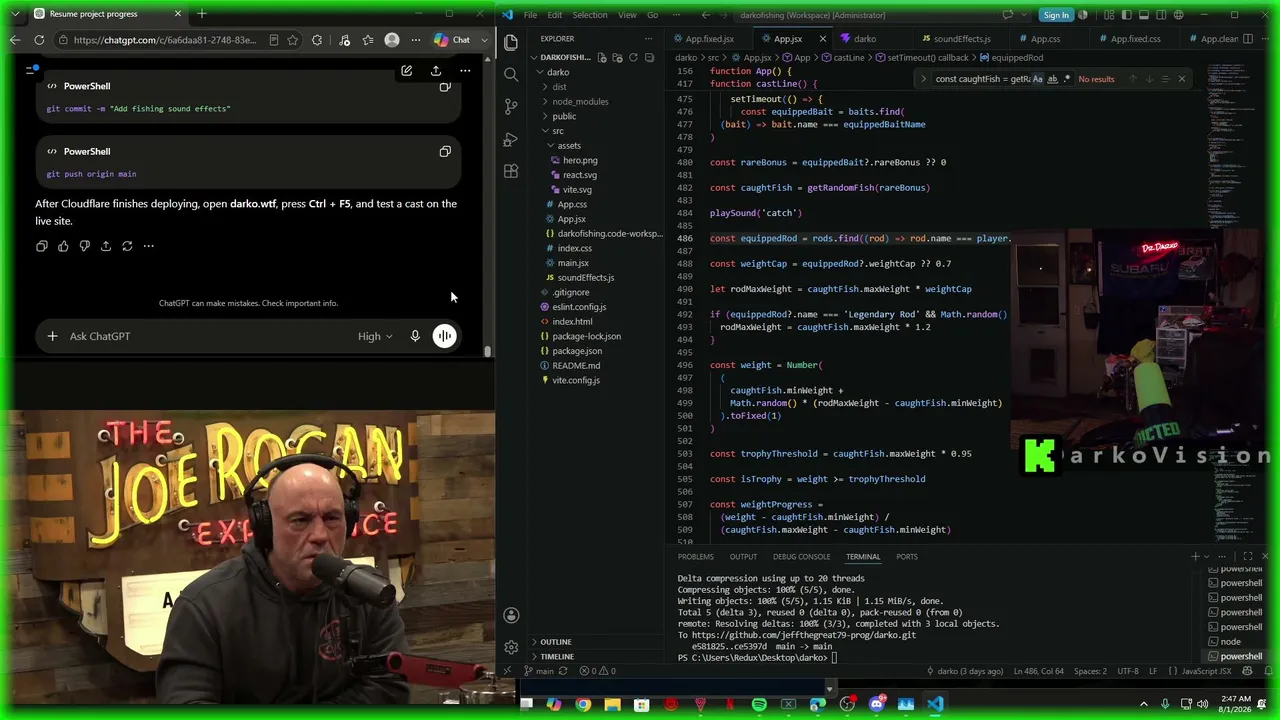Screen dimensions: 1280x720
Task: Add a new terminal with plus
Action: [1195, 556]
